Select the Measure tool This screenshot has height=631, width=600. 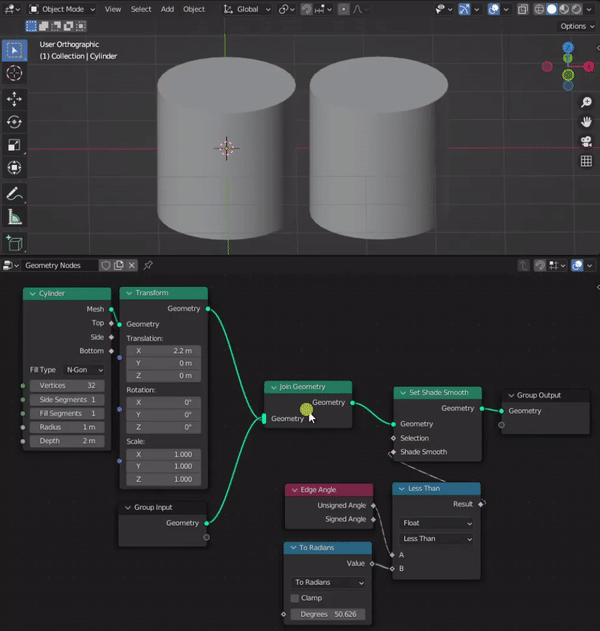click(x=14, y=217)
